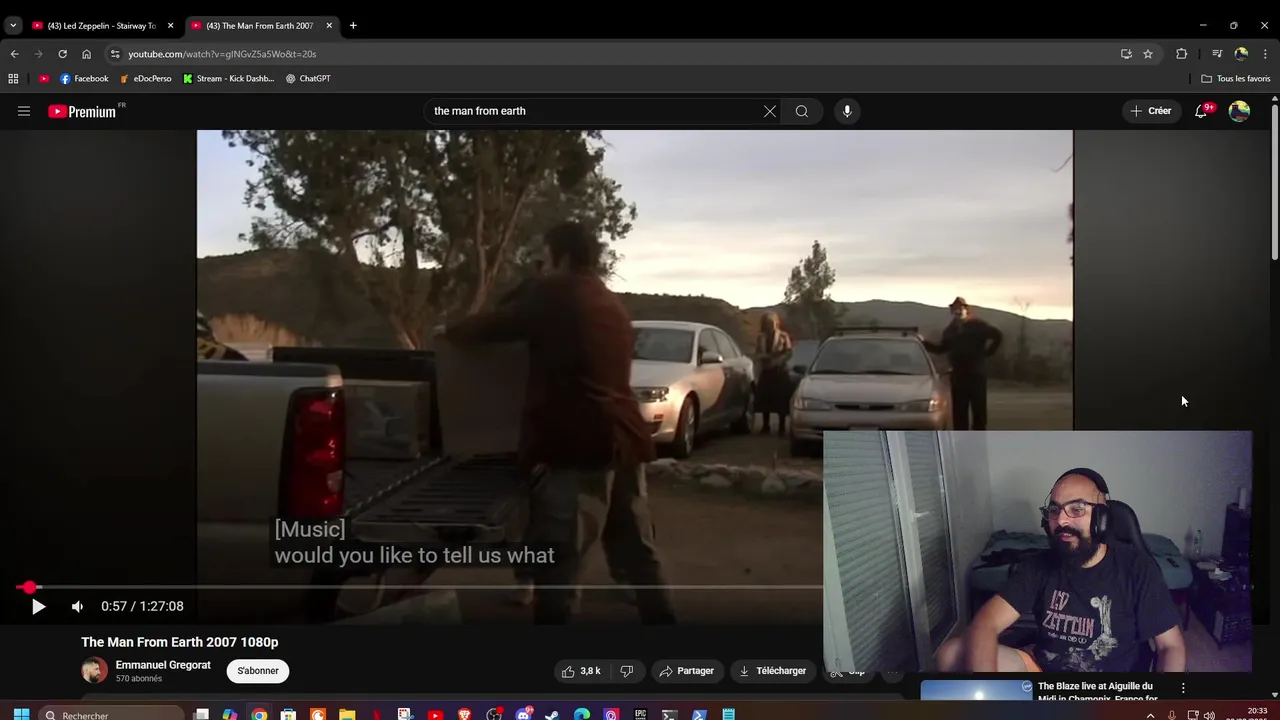The image size is (1280, 720).
Task: Like the video with 3,8 k likes
Action: point(581,671)
